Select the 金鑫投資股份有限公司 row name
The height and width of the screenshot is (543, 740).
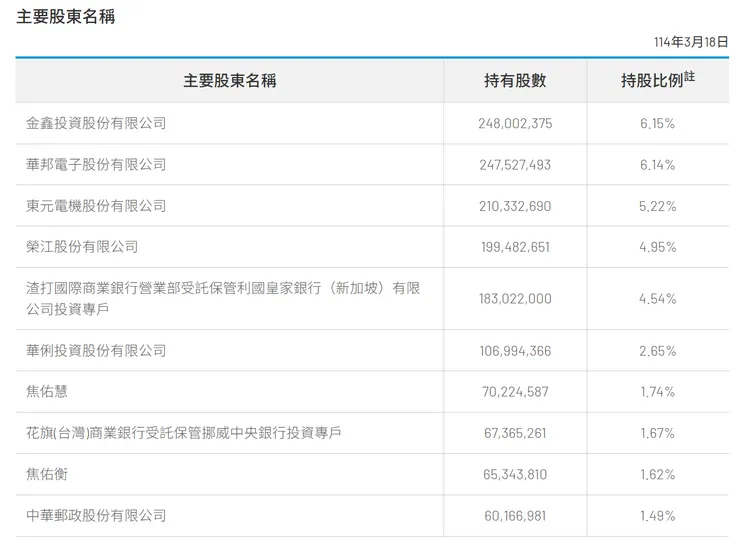[96, 123]
